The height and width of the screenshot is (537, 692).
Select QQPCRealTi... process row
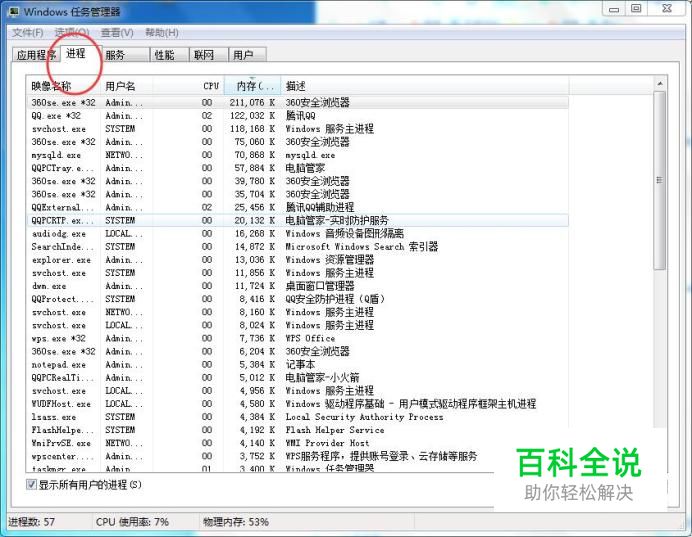point(297,378)
